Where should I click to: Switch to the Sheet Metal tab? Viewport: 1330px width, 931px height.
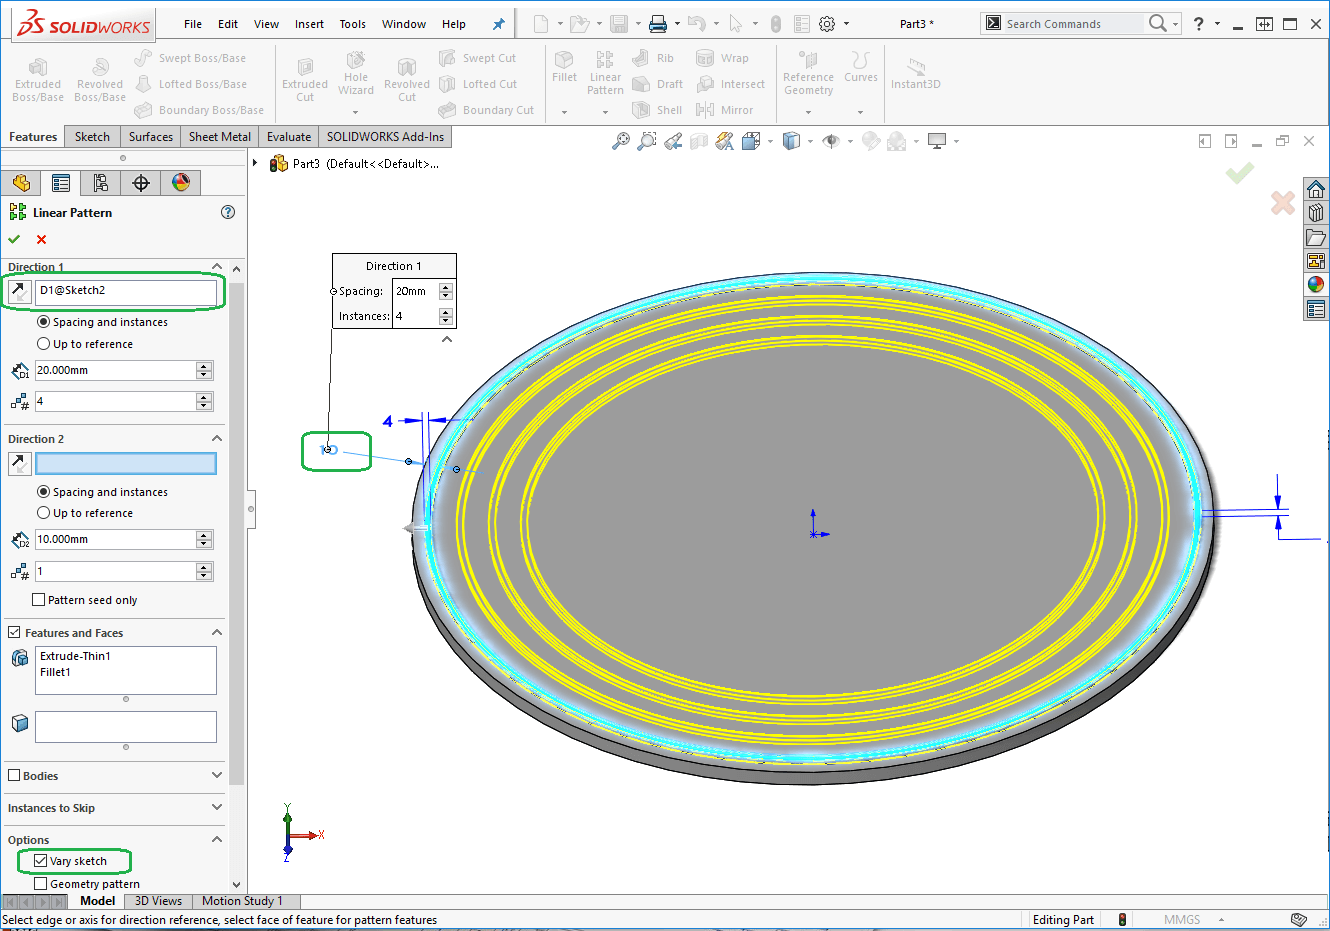[x=220, y=137]
